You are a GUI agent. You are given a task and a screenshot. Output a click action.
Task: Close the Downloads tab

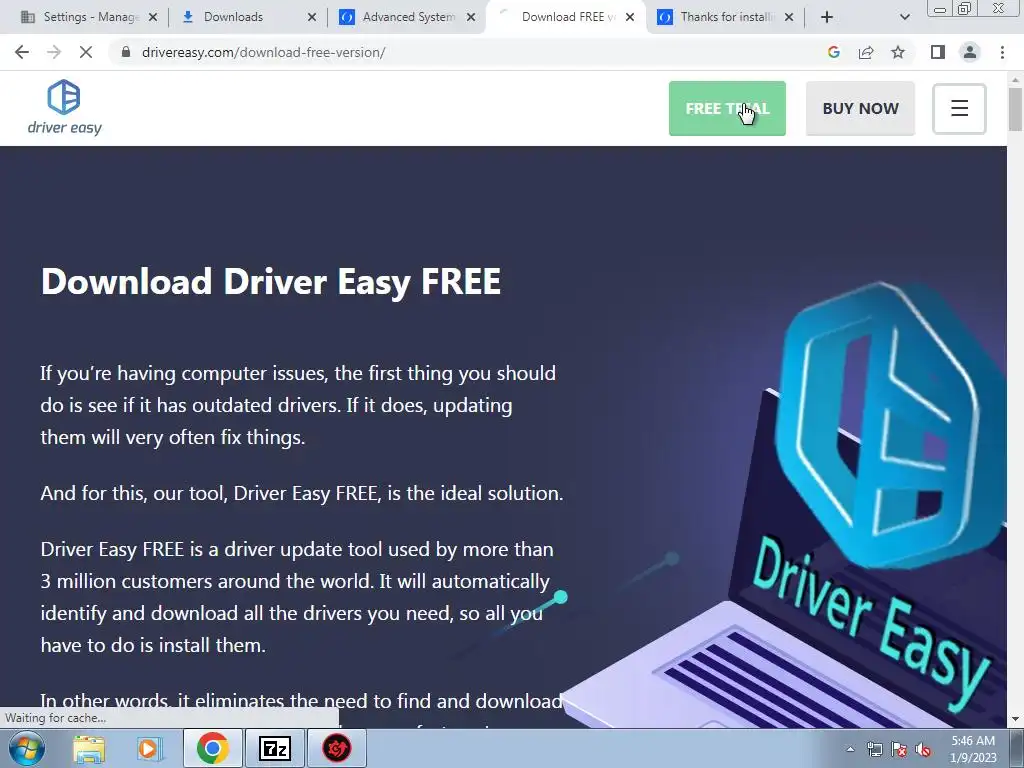tap(312, 18)
